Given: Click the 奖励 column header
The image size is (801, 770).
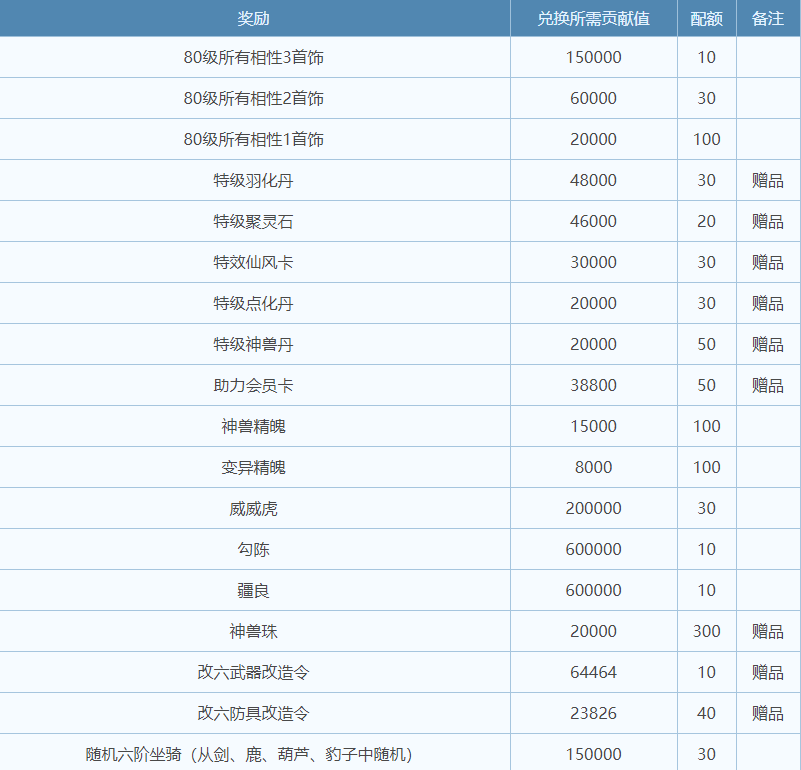Looking at the screenshot, I should pyautogui.click(x=253, y=18).
